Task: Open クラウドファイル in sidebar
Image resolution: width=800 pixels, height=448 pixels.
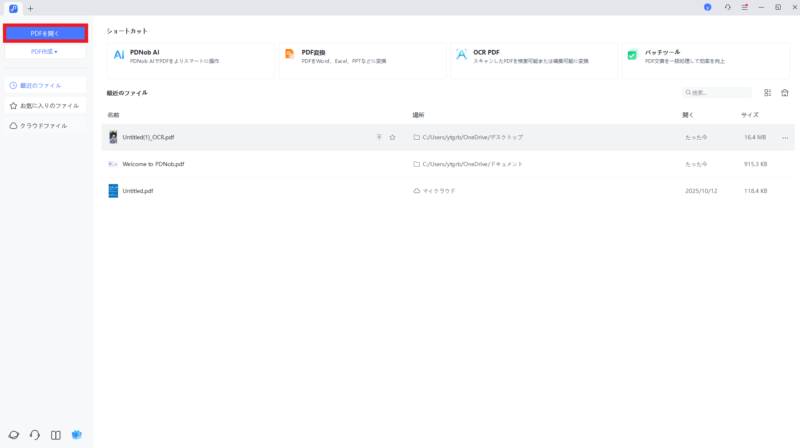Action: 45,126
